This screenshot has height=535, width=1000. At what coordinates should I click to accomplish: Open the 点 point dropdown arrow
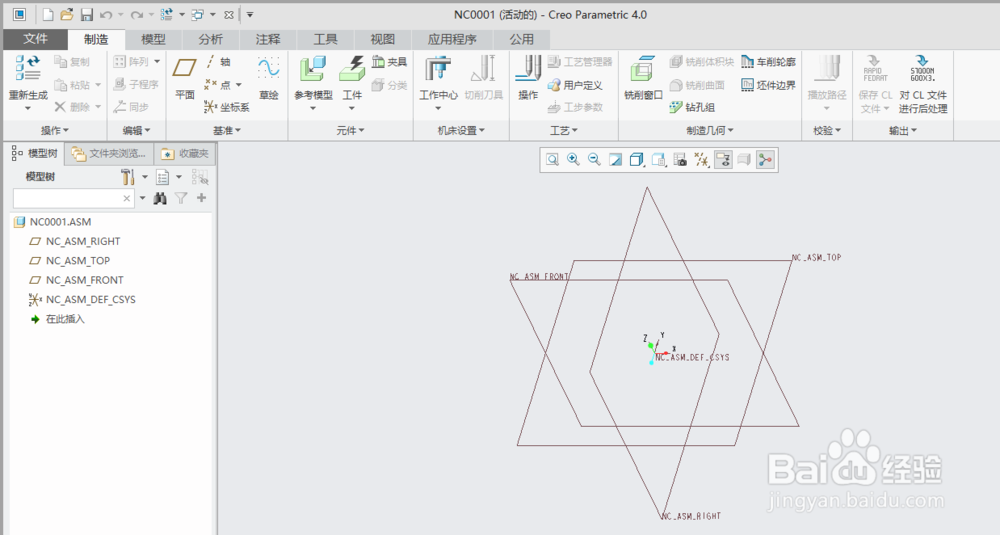(239, 85)
